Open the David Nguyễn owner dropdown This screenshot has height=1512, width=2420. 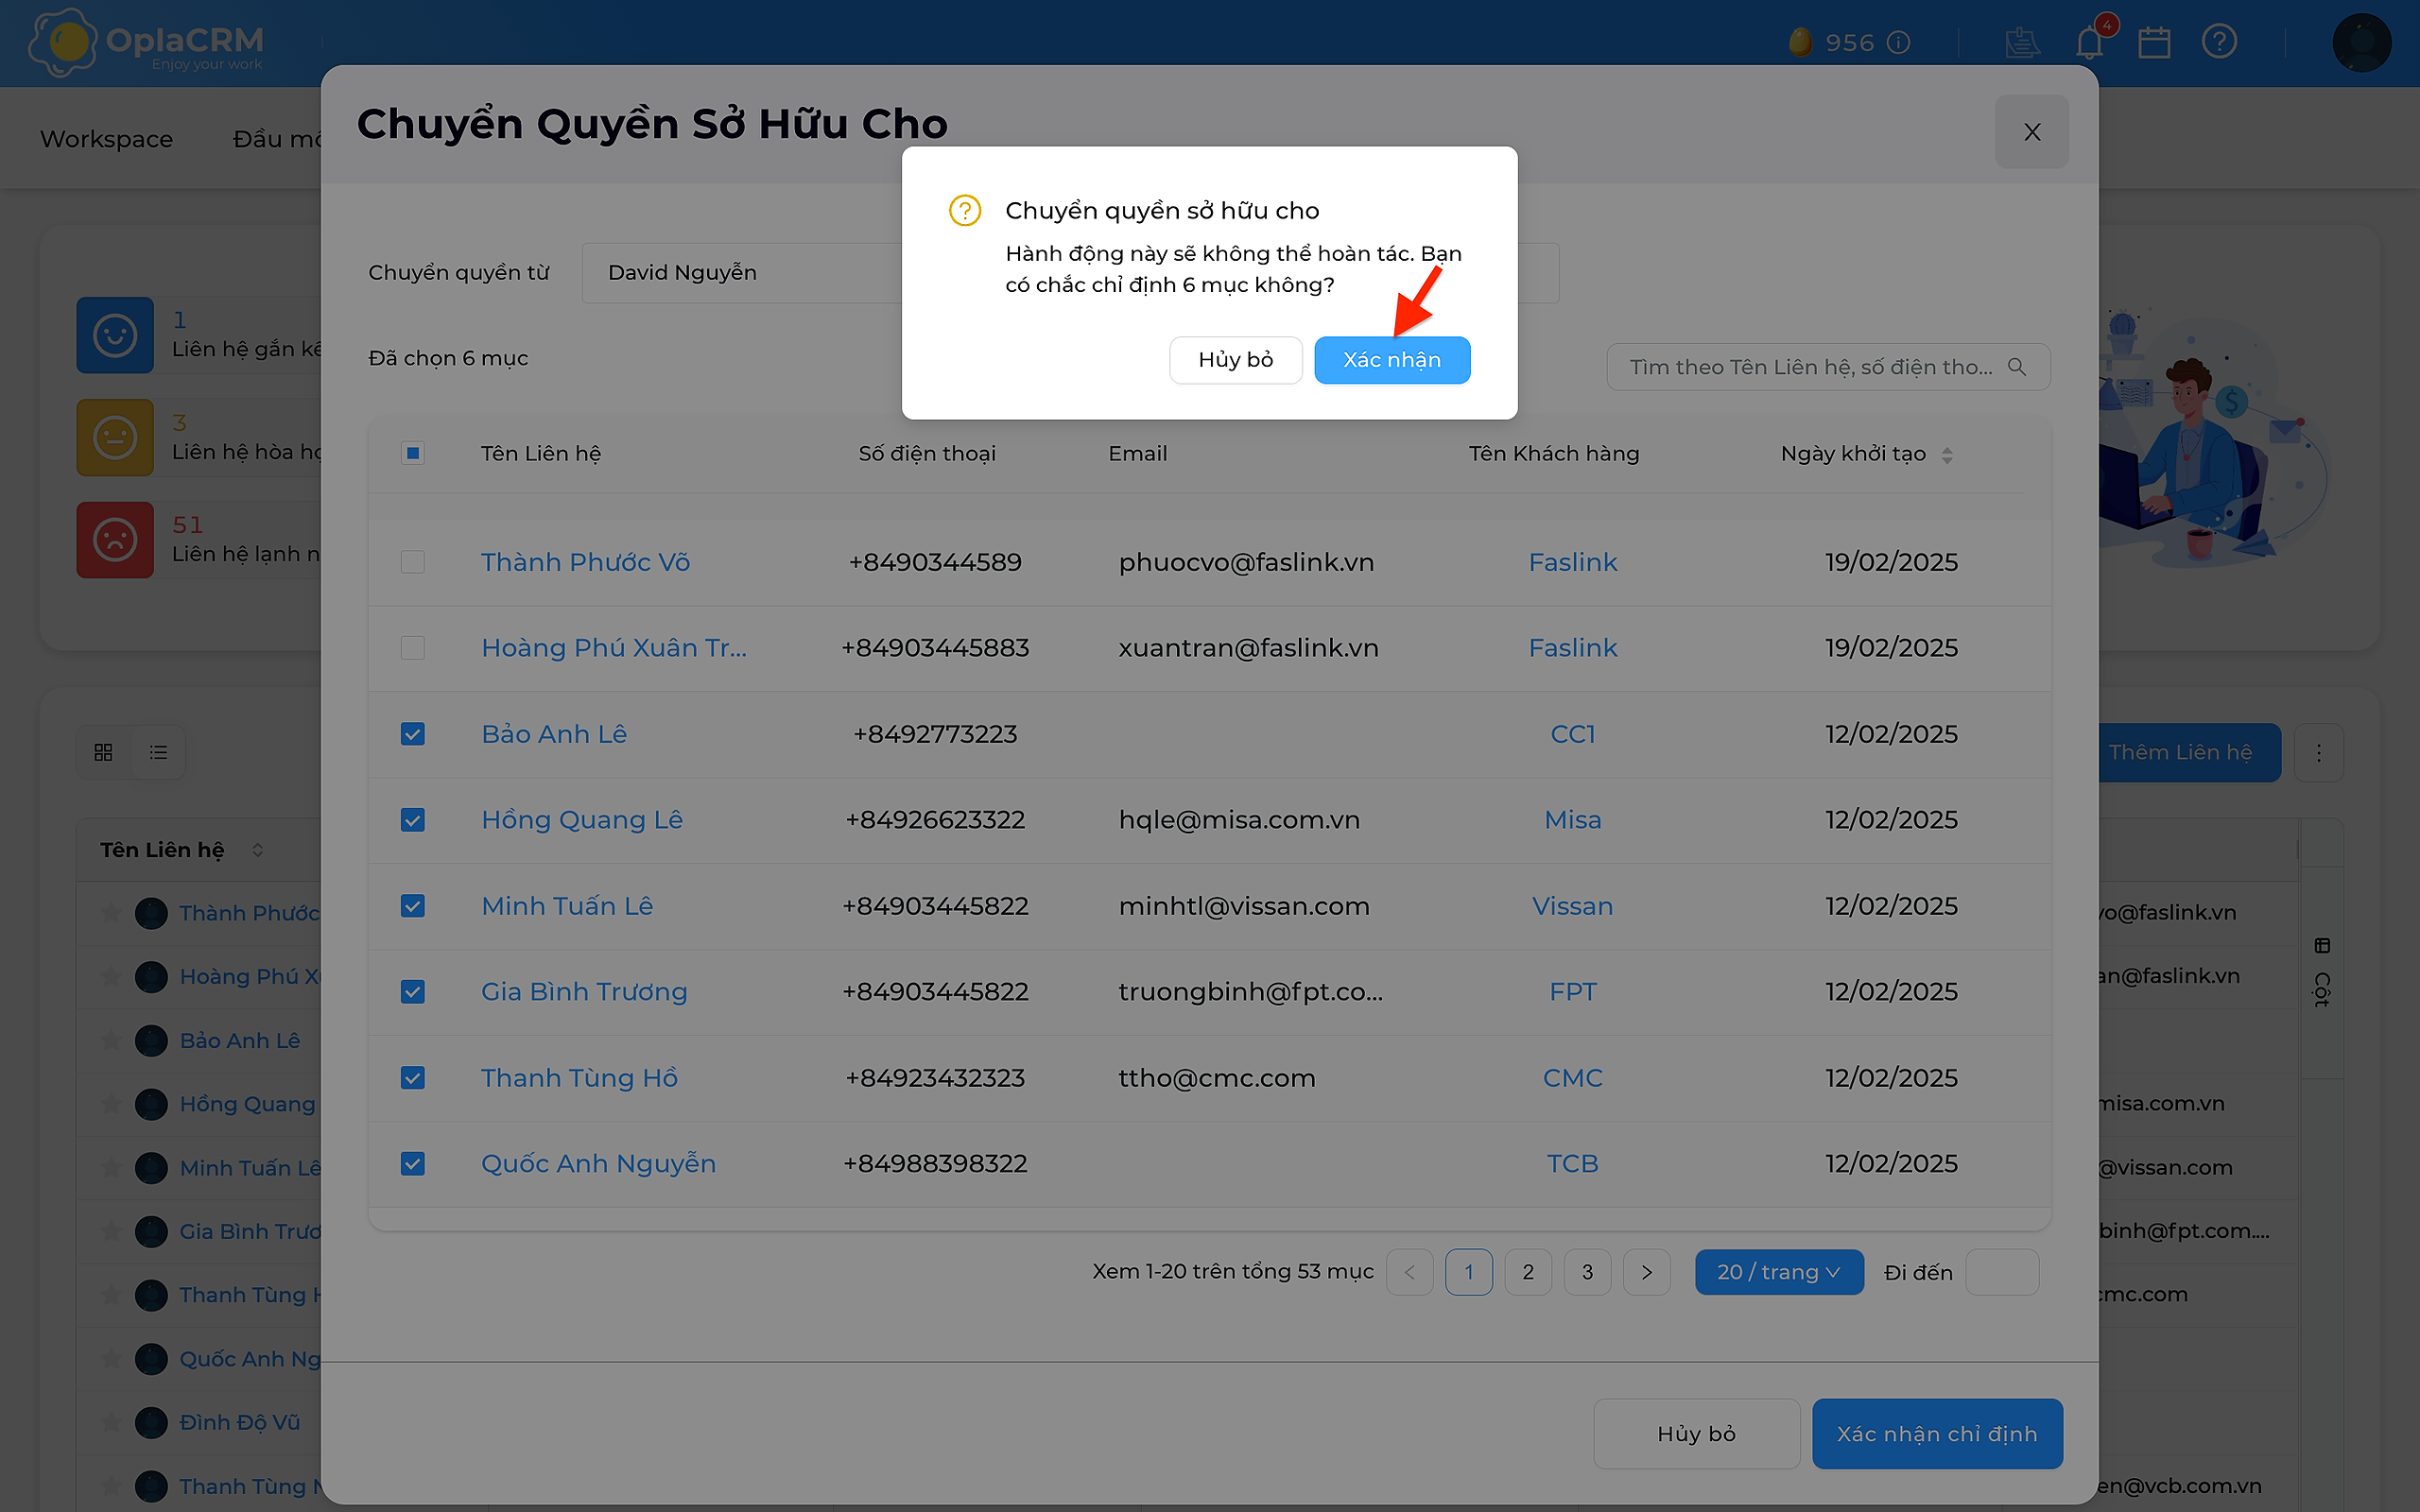[742, 273]
